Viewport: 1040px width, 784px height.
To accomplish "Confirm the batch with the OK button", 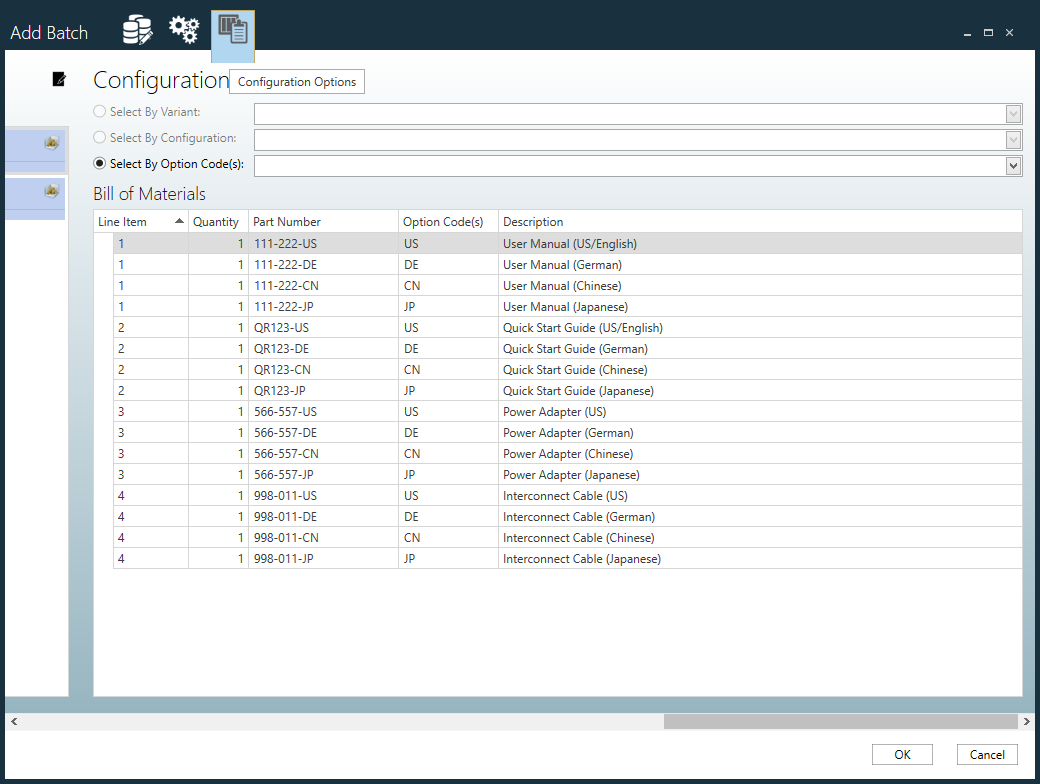I will point(901,754).
